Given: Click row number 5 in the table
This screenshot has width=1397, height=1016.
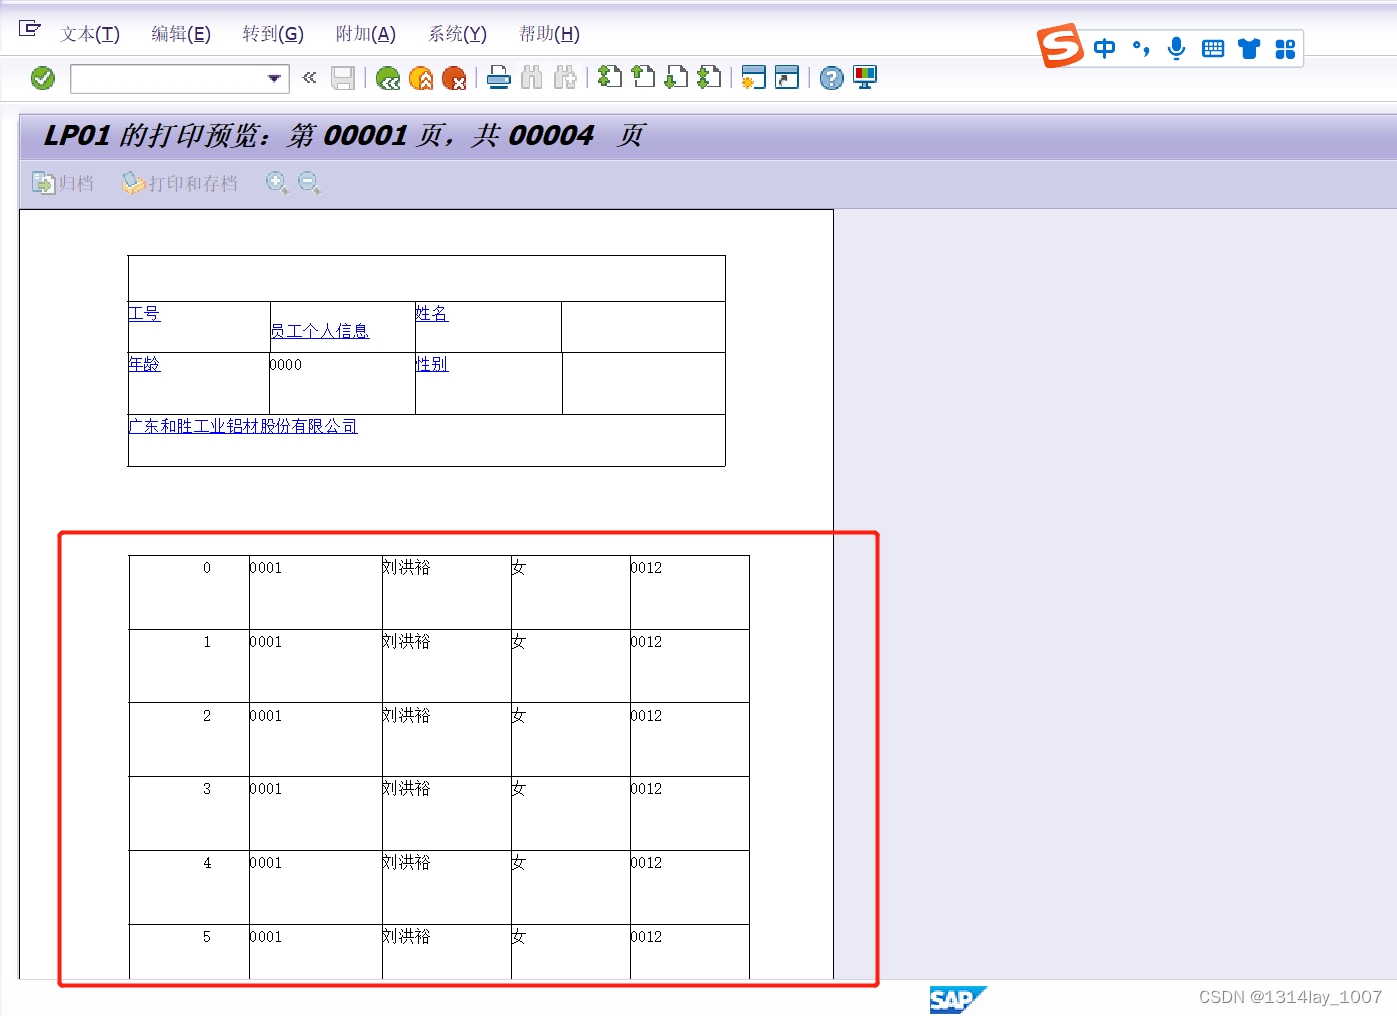Looking at the screenshot, I should click(x=207, y=937).
